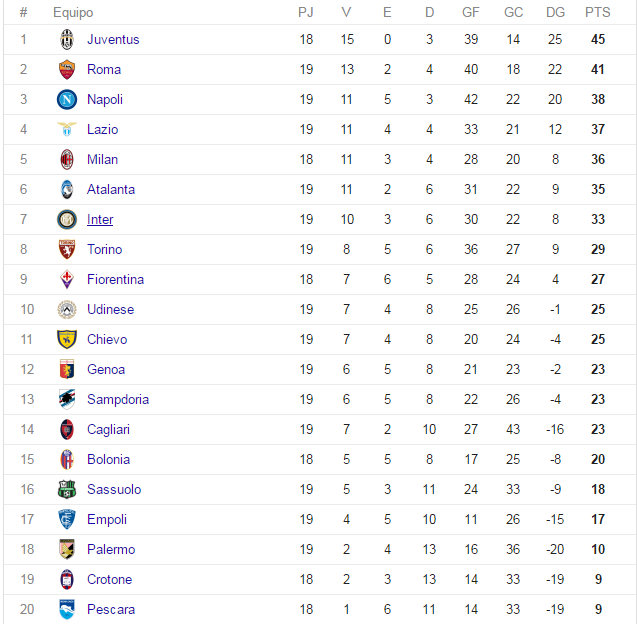This screenshot has height=644, width=637.
Task: Click the Napoli club logo
Action: (67, 99)
